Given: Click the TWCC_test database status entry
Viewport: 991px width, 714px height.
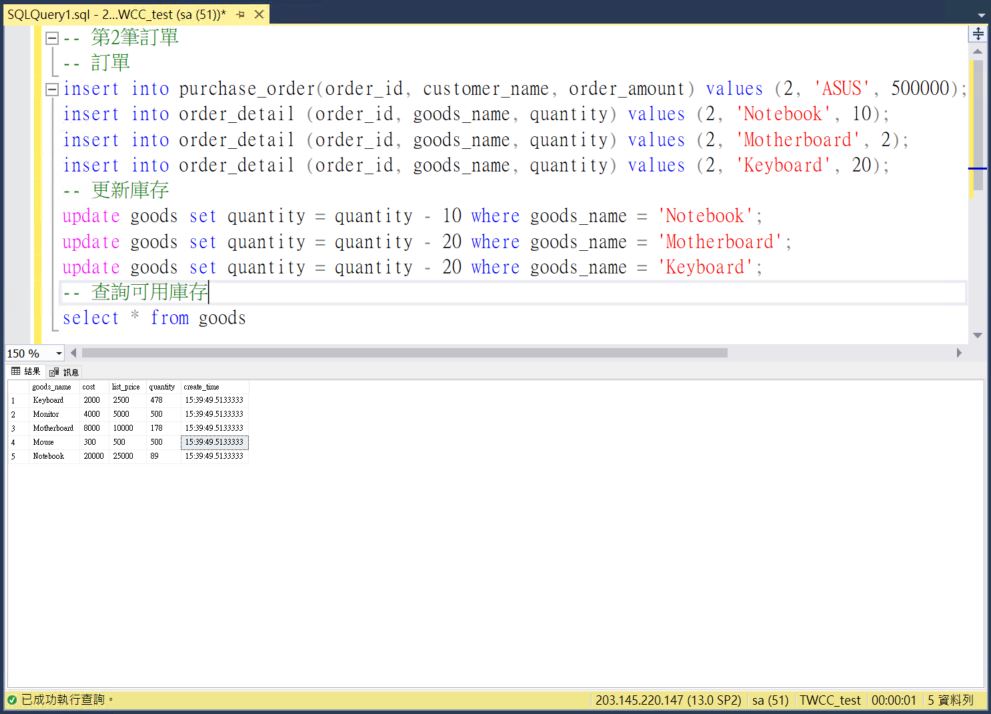Looking at the screenshot, I should pos(830,700).
